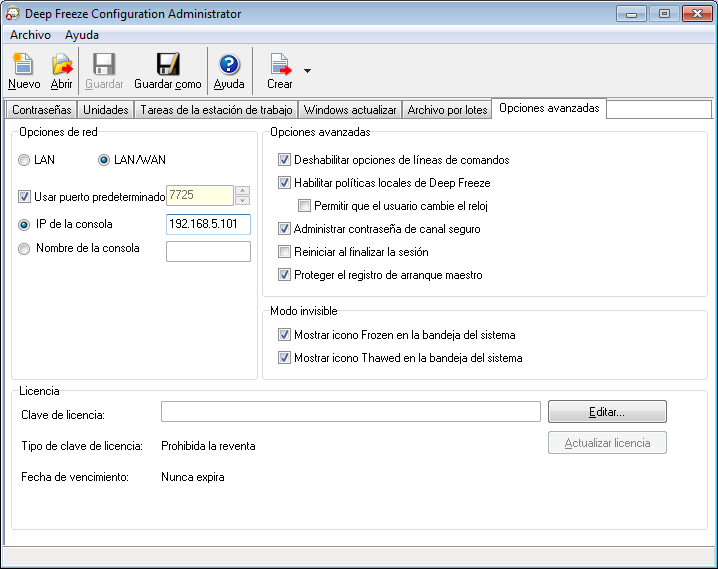Decrease port number with down spinner arrow
This screenshot has height=569, width=718.
point(242,201)
